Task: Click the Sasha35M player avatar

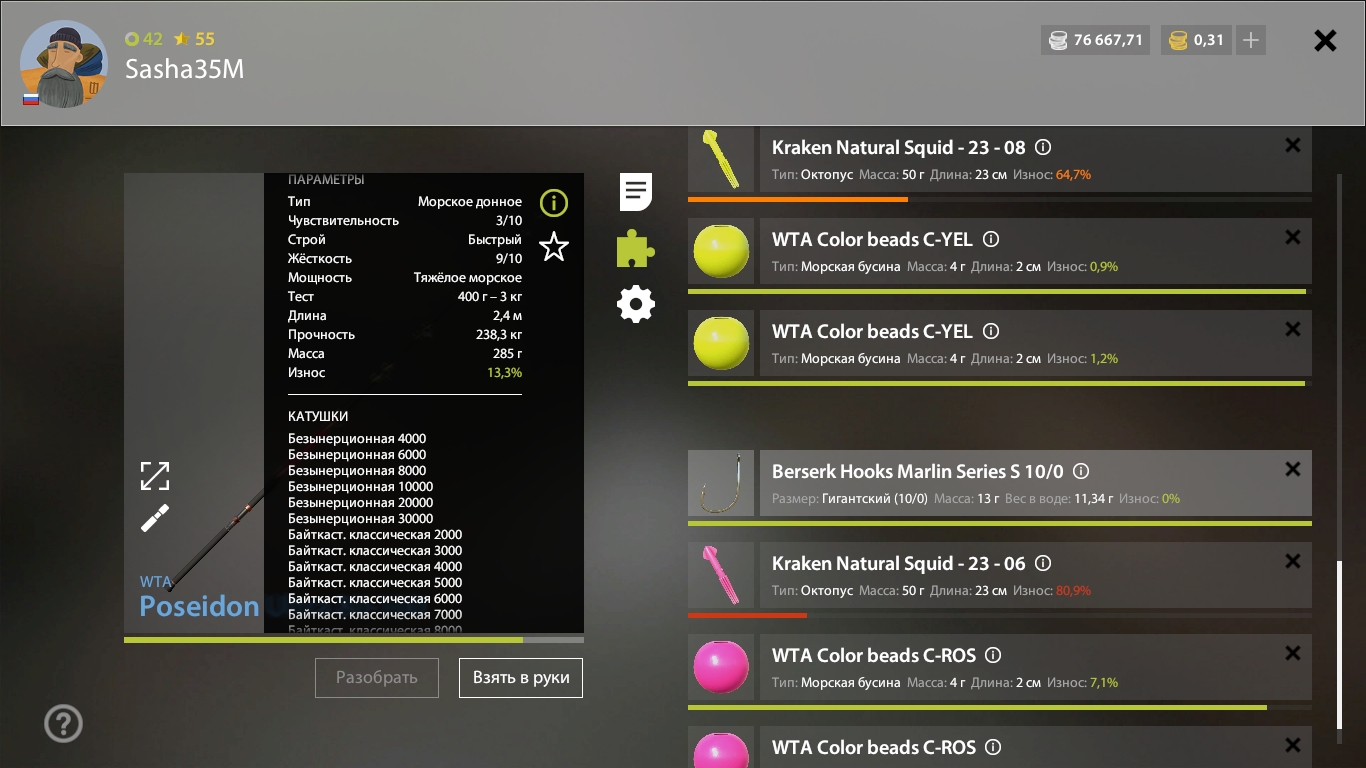Action: (x=62, y=63)
